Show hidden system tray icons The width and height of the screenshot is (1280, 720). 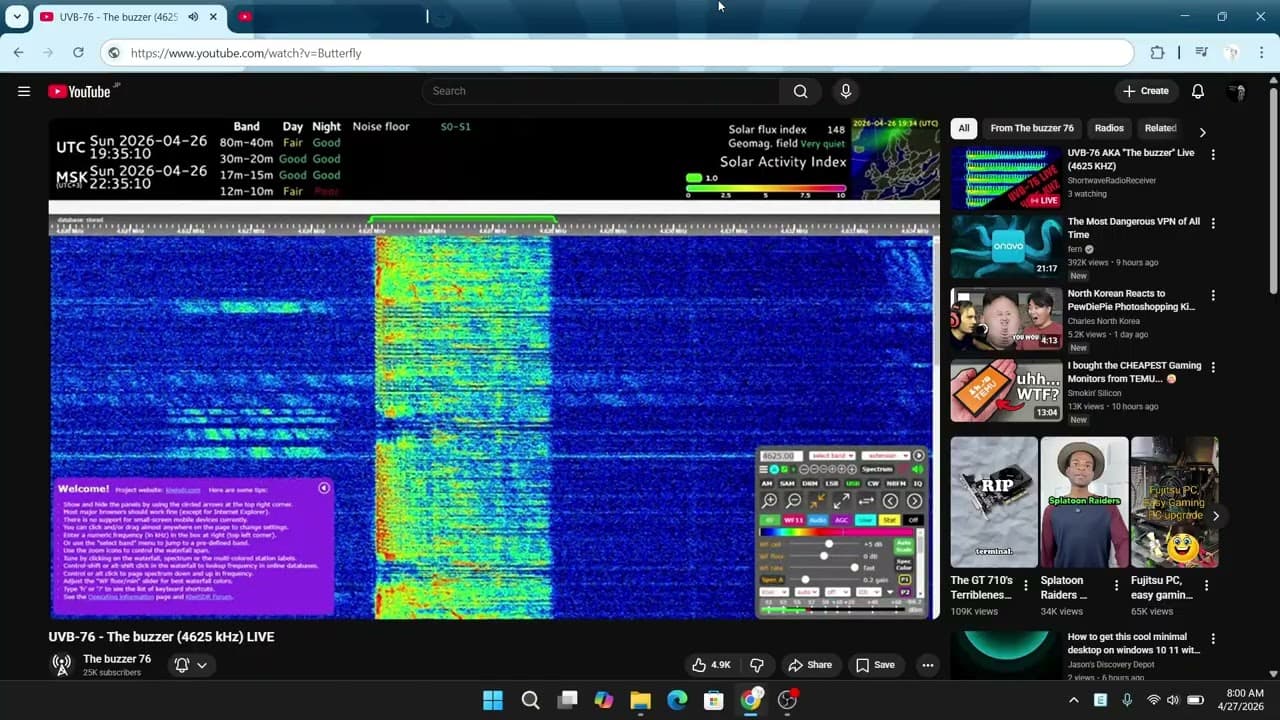pyautogui.click(x=1074, y=700)
